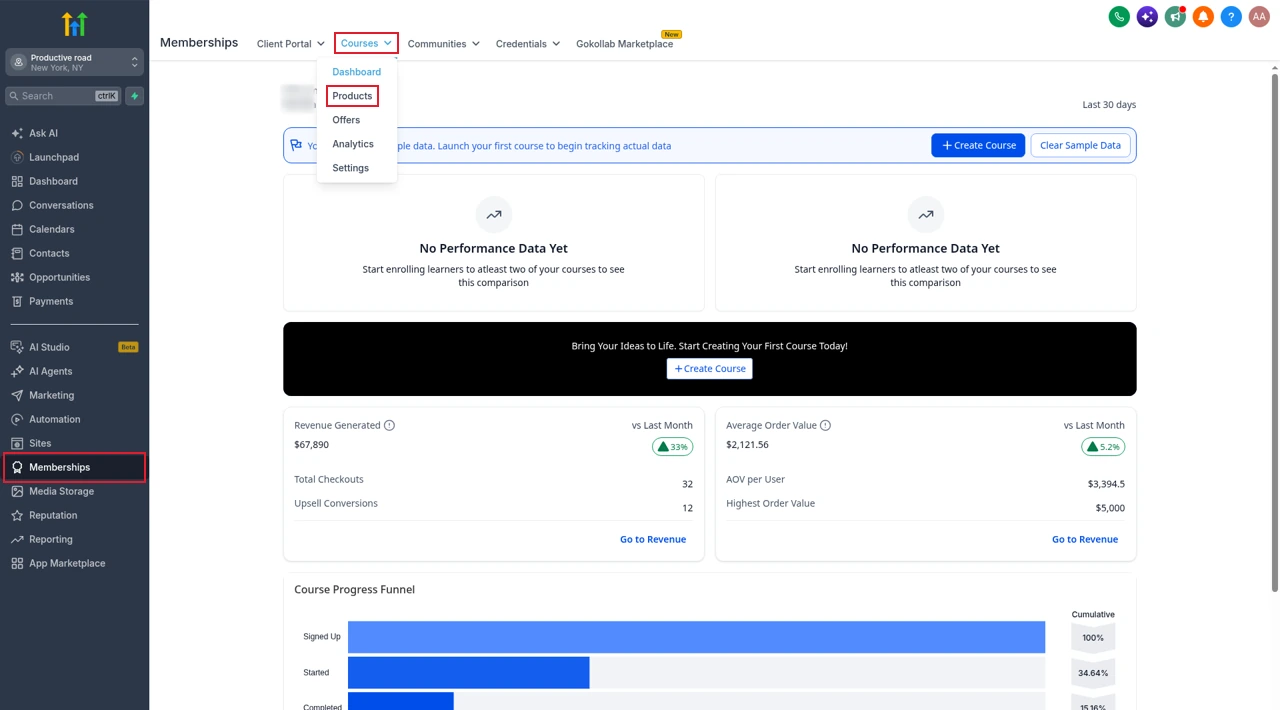Expand the Productive road account switcher

click(74, 62)
